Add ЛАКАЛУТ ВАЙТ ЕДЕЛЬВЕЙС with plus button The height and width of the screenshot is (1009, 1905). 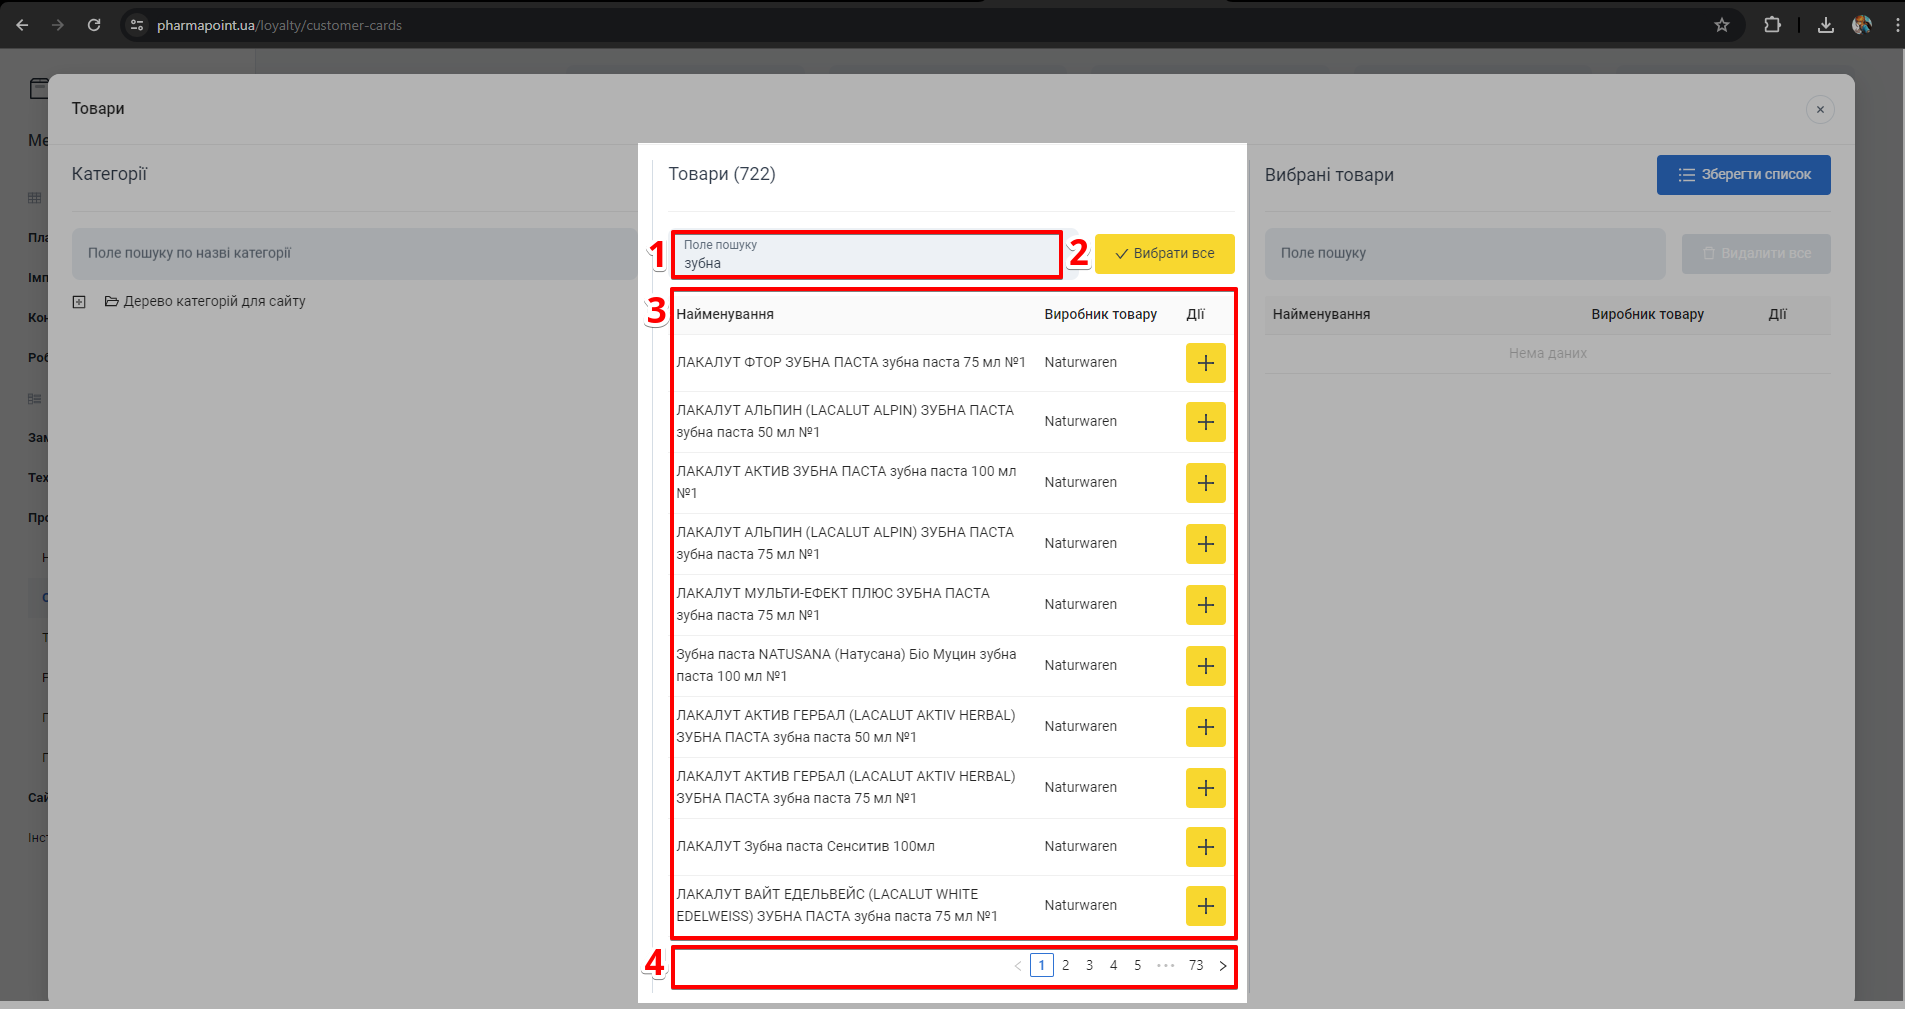1205,906
